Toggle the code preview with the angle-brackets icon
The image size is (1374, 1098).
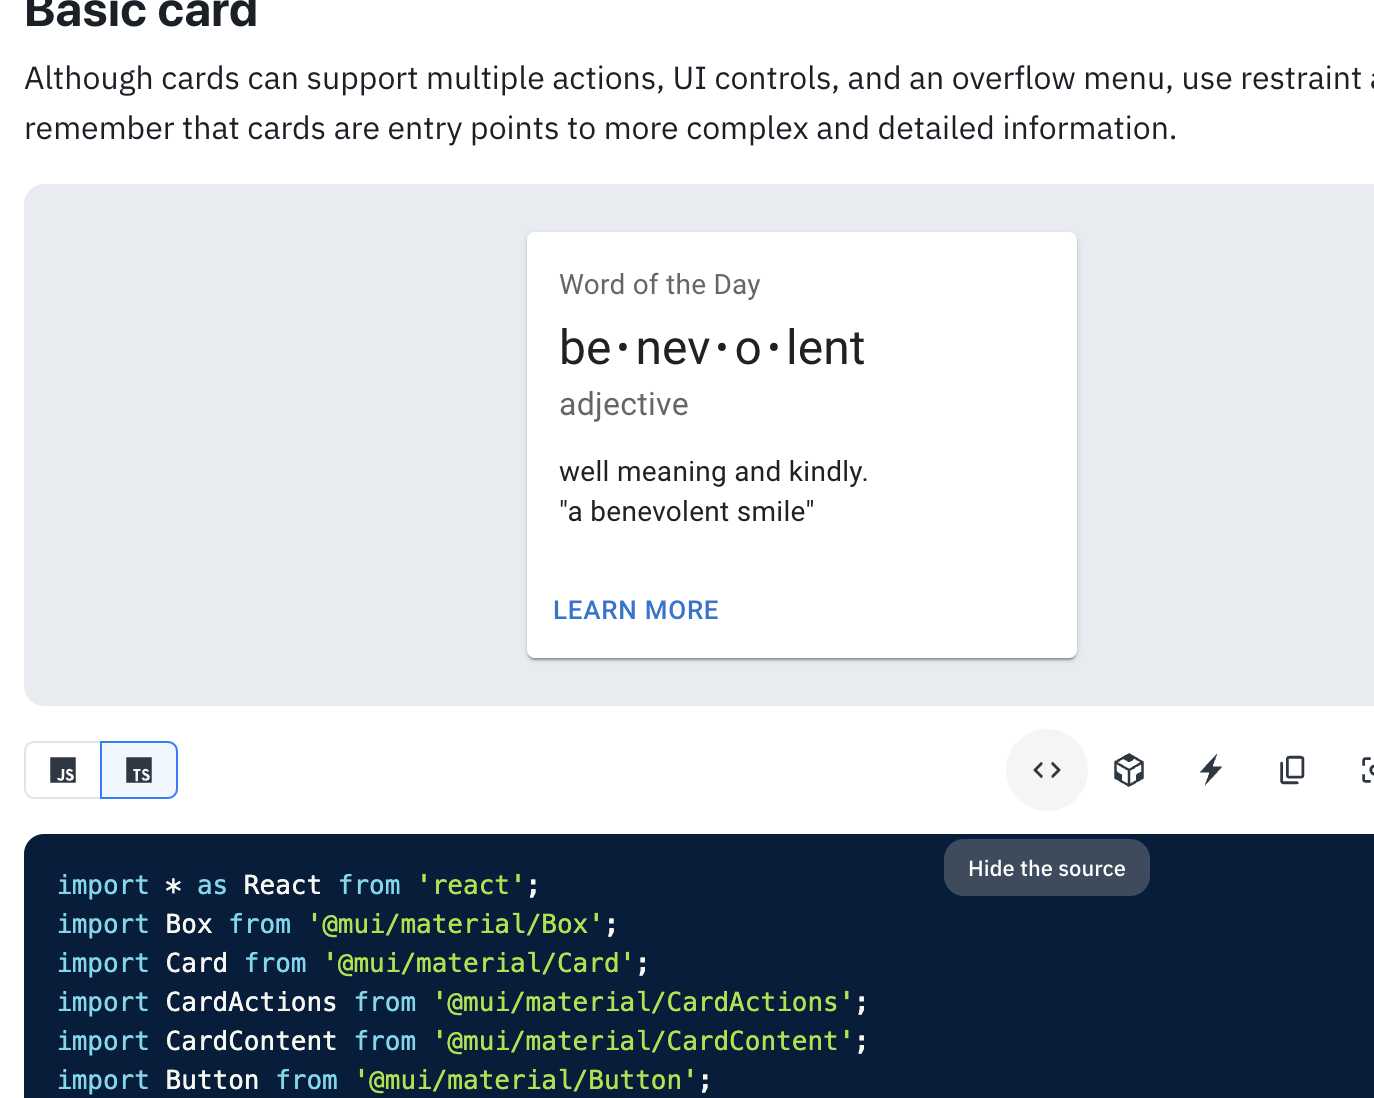pyautogui.click(x=1046, y=770)
